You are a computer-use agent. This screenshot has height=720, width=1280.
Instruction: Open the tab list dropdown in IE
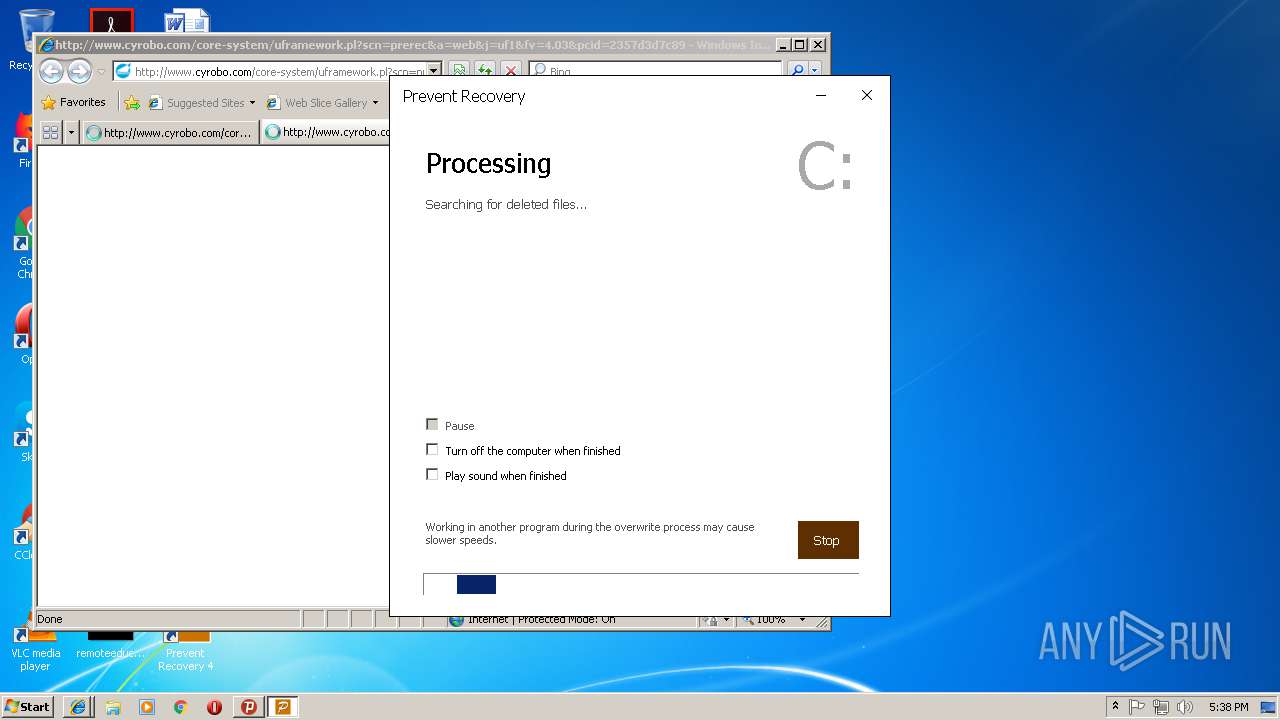pyautogui.click(x=70, y=132)
